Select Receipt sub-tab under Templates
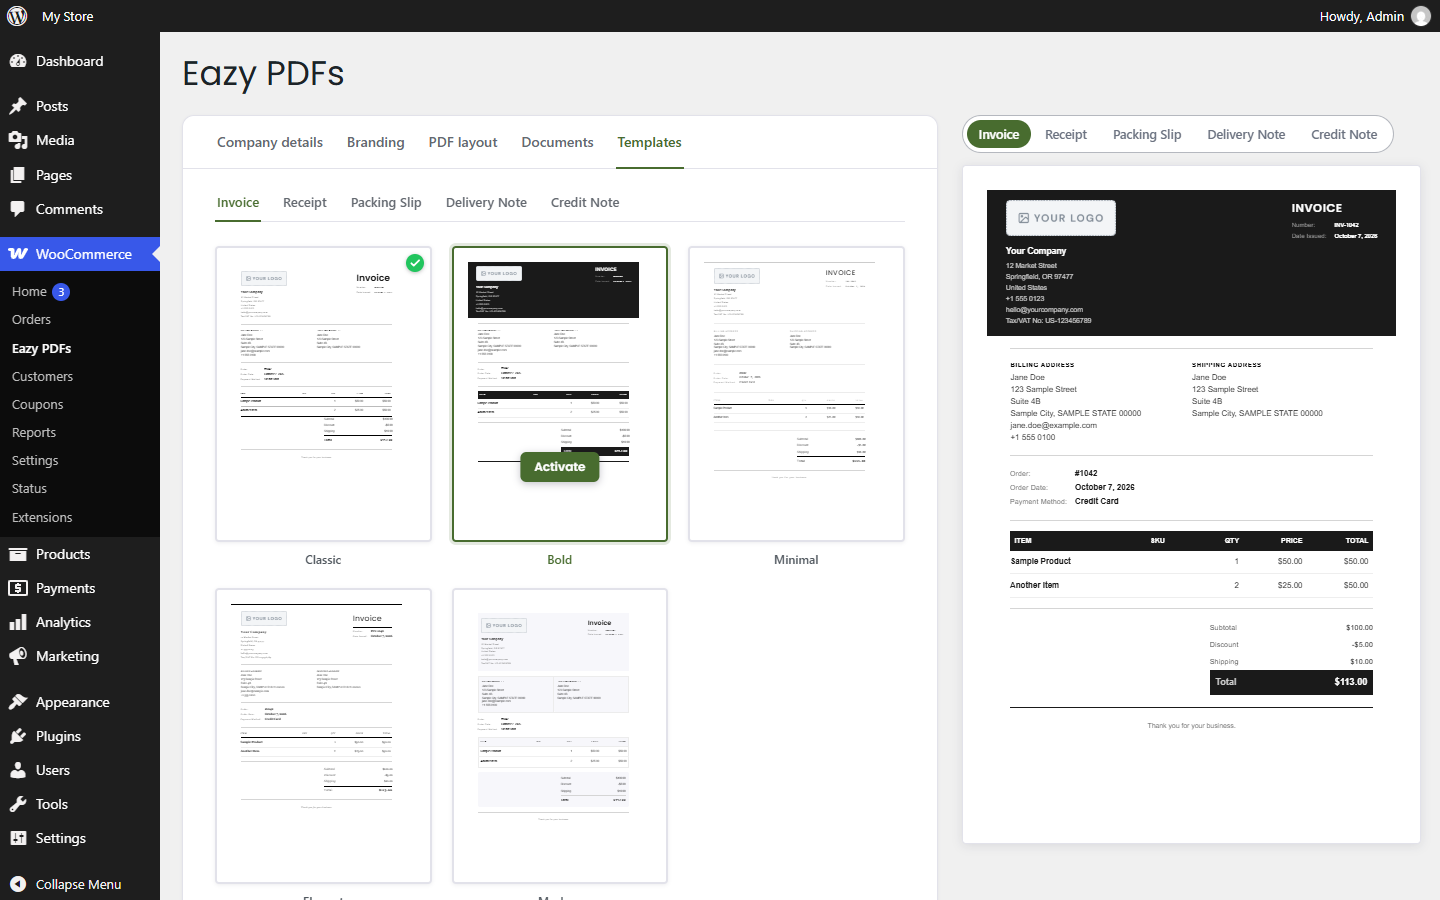Screen dimensions: 1440x900 305,202
